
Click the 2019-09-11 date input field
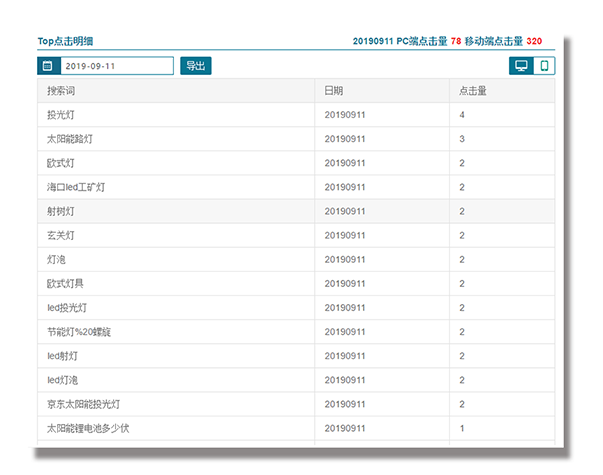[x=116, y=66]
